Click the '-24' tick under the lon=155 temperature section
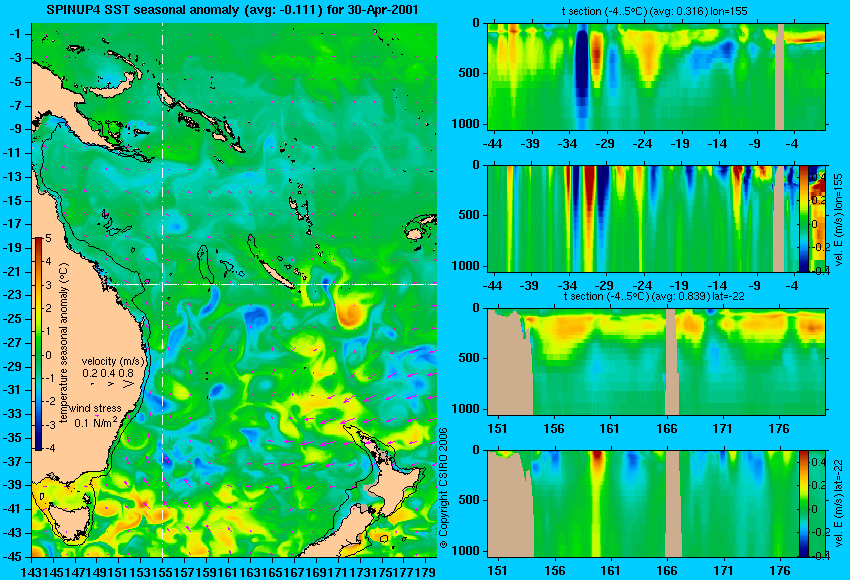850x580 pixels. 642,144
